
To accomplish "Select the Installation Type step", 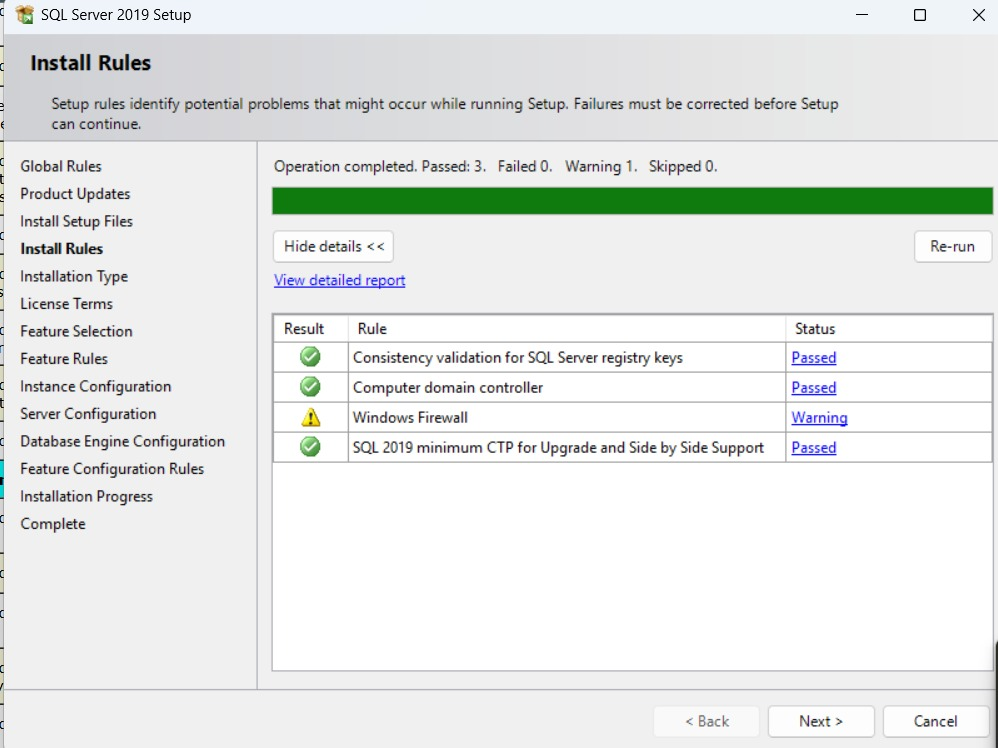I will (x=74, y=276).
